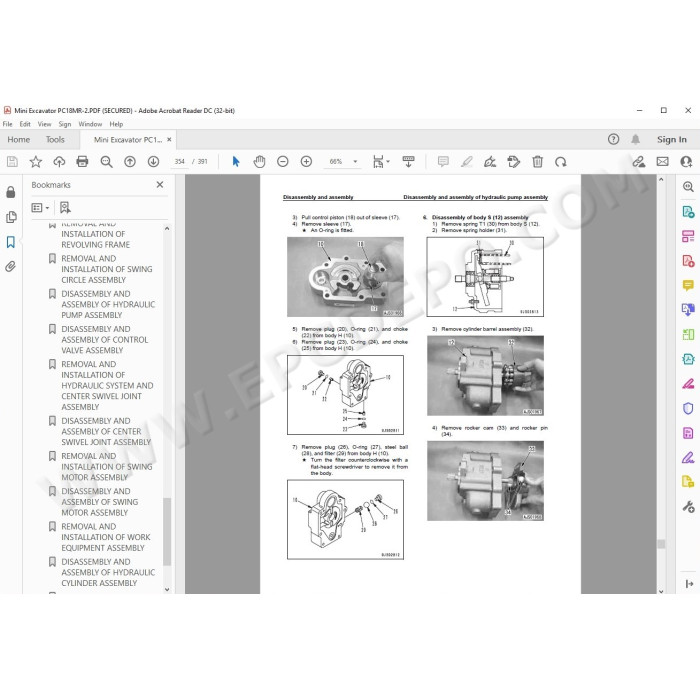Click the page number field
This screenshot has height=700, width=700.
point(179,162)
